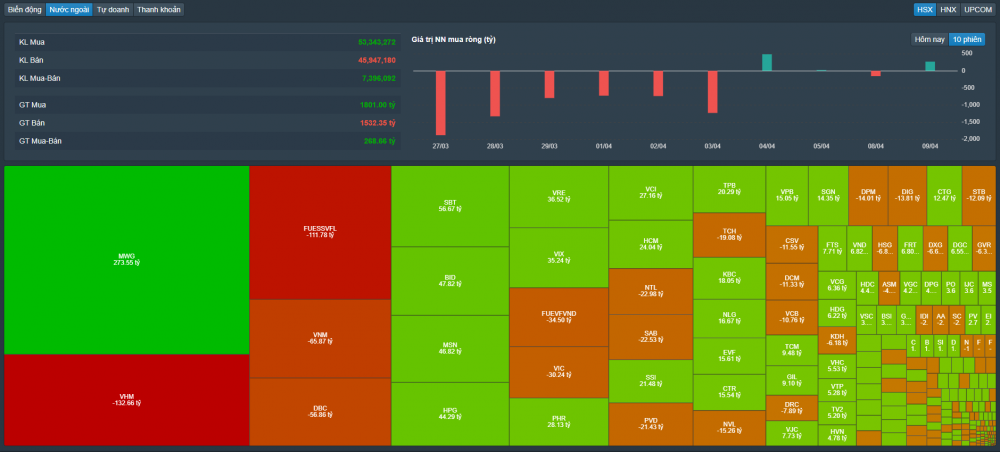
Task: Select the Nước ngoài tab
Action: [x=69, y=10]
